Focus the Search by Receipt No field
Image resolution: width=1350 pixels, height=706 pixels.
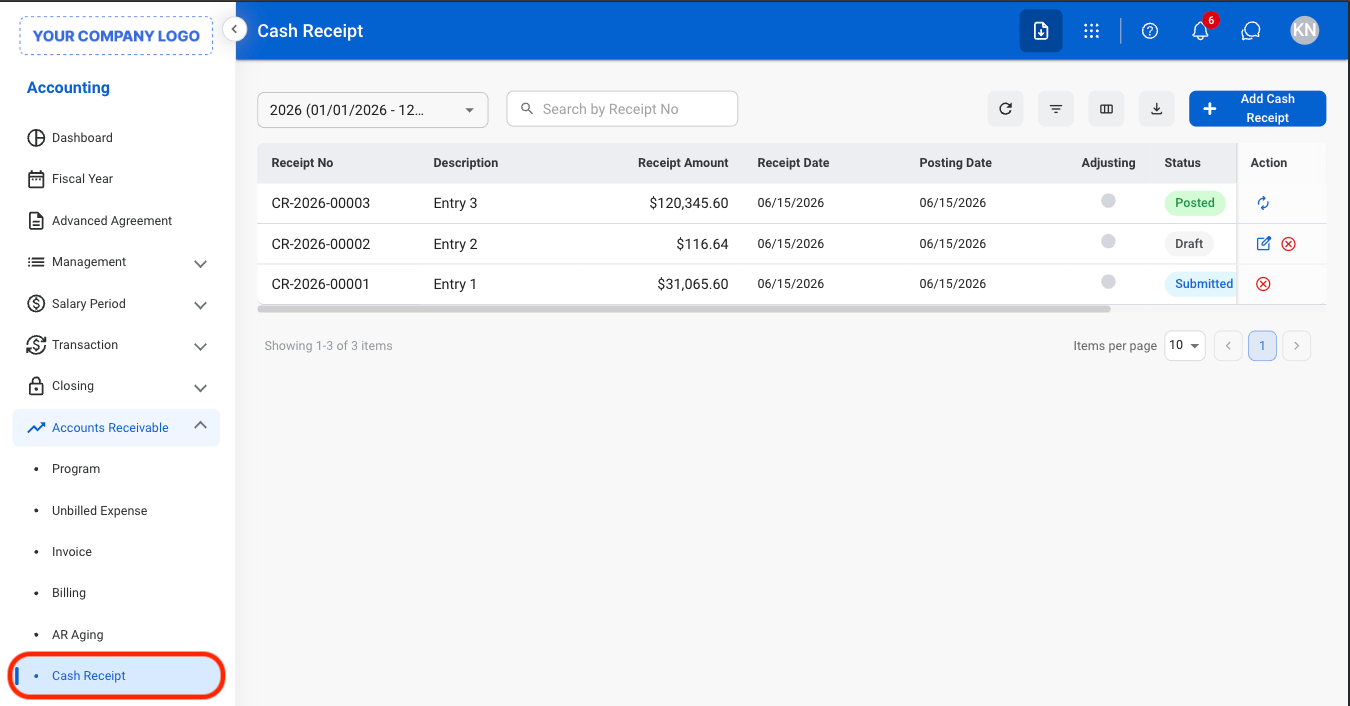coord(622,109)
